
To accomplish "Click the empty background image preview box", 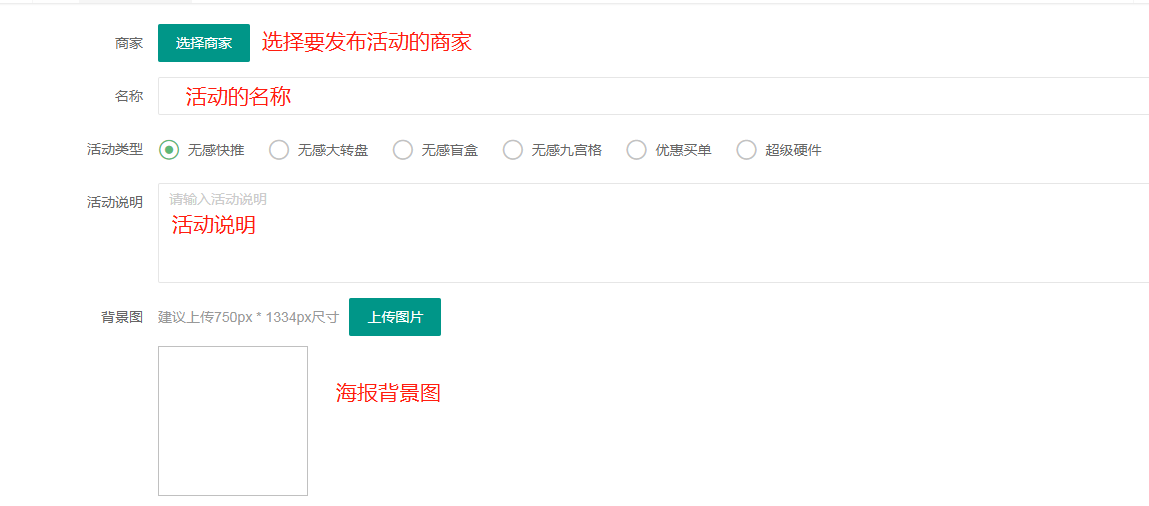I will (x=233, y=421).
